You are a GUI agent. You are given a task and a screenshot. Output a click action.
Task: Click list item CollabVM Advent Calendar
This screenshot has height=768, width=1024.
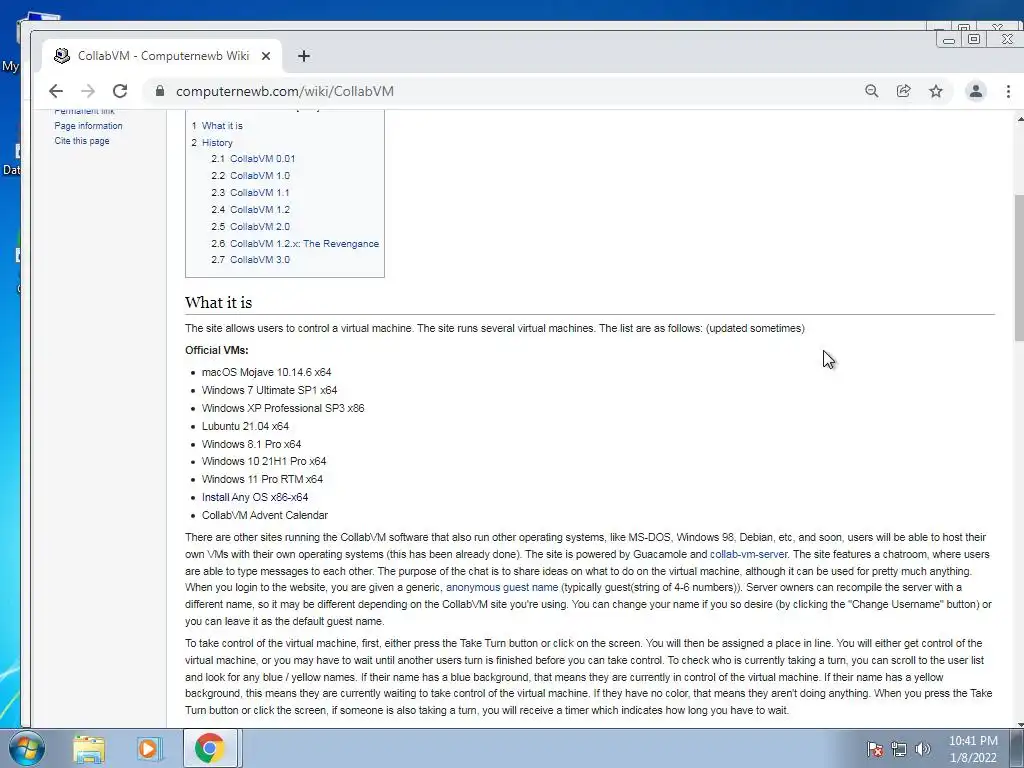(264, 515)
